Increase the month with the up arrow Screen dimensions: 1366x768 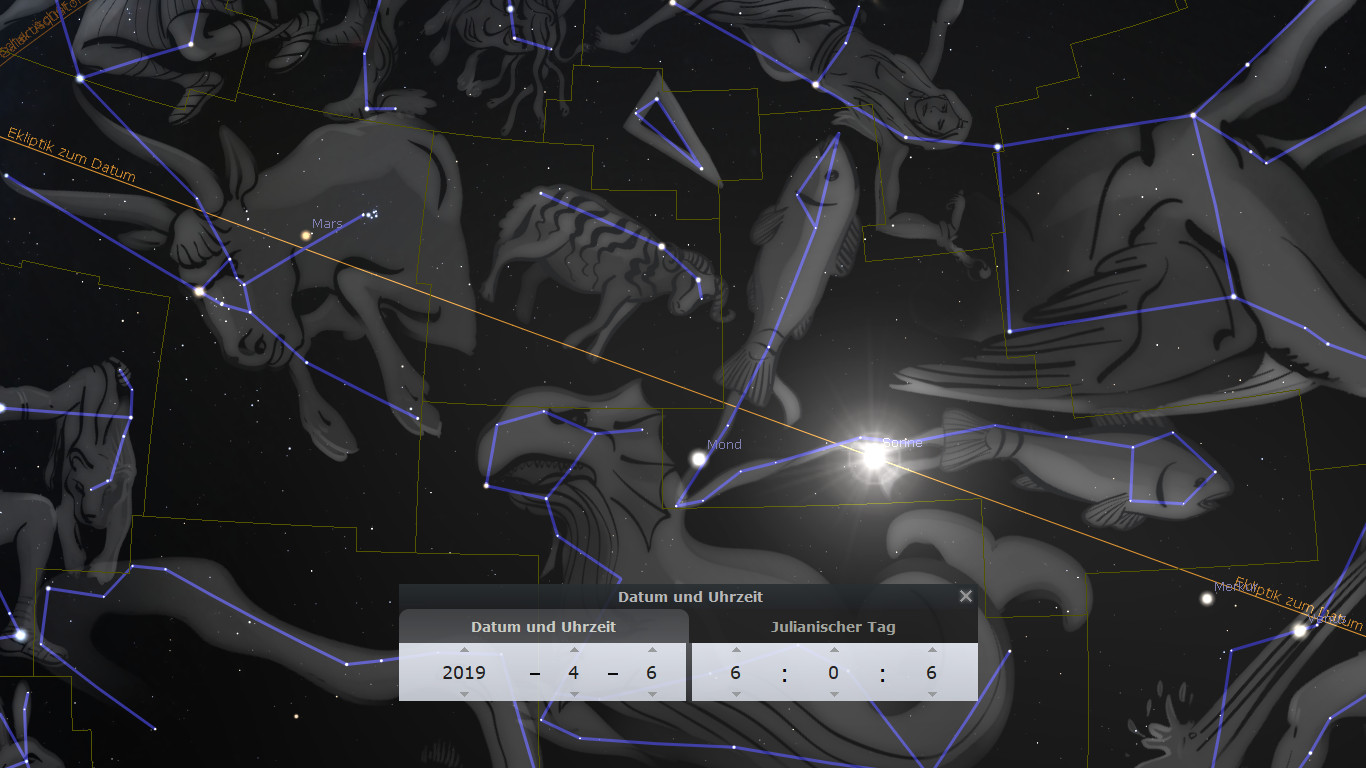click(574, 650)
